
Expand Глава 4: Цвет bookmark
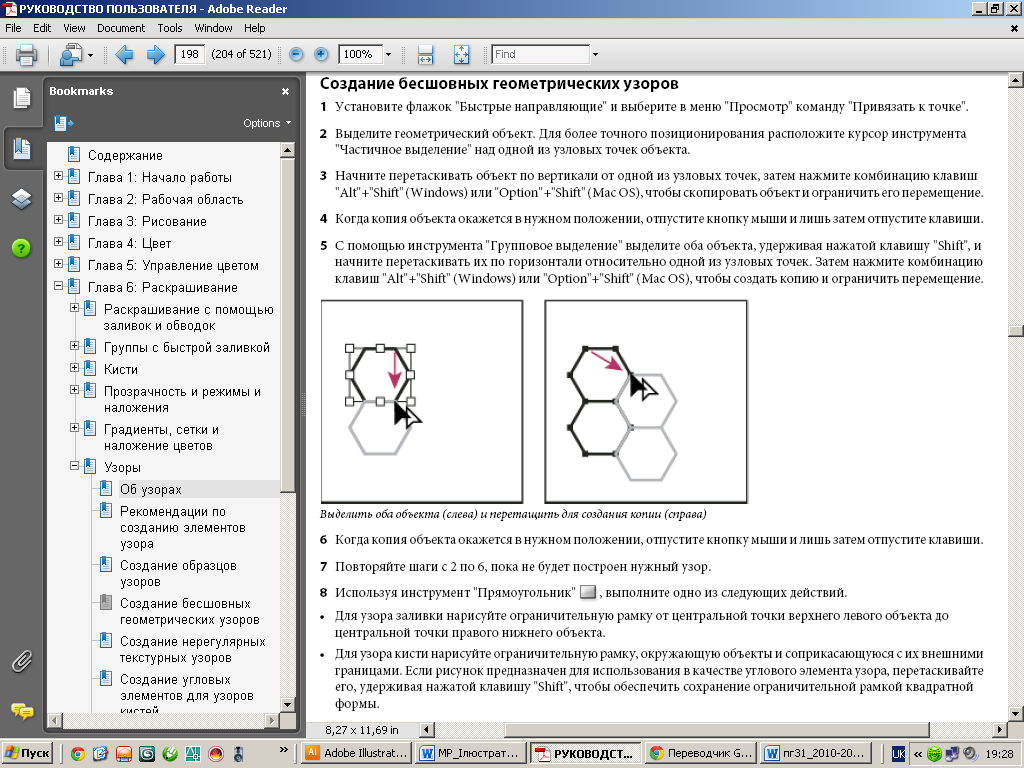58,242
